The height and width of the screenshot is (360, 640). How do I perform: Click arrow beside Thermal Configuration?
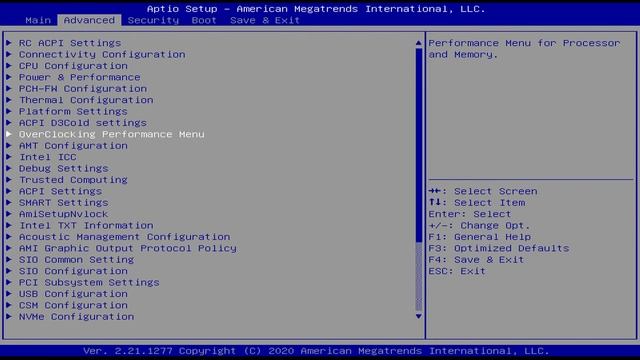[9, 100]
